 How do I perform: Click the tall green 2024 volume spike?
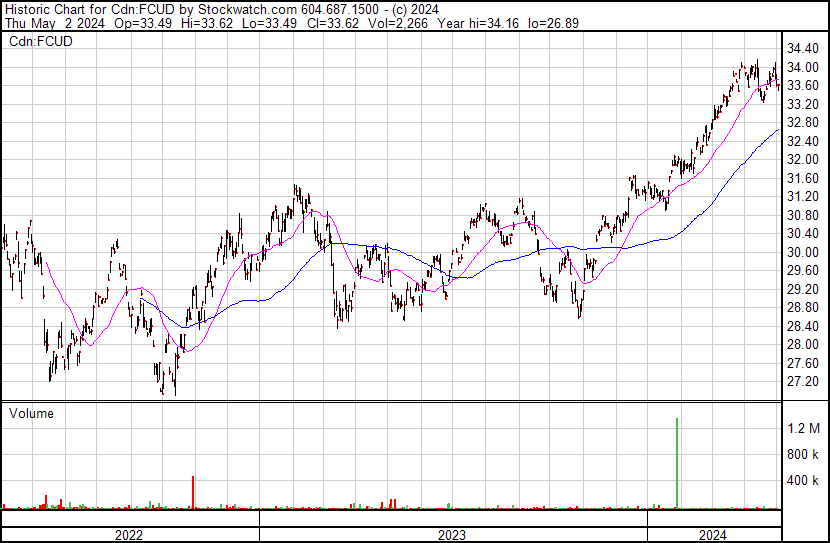[676, 463]
